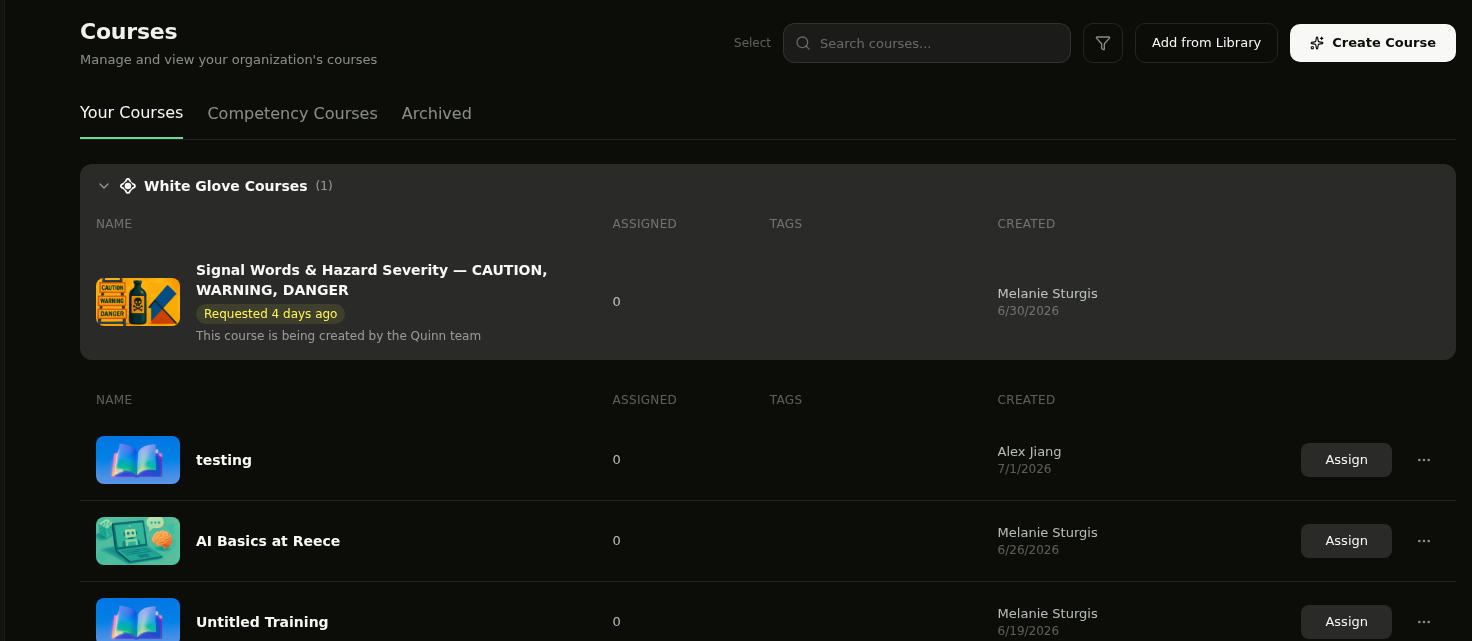1472x641 pixels.
Task: Open the testing course thumbnail
Action: [138, 460]
